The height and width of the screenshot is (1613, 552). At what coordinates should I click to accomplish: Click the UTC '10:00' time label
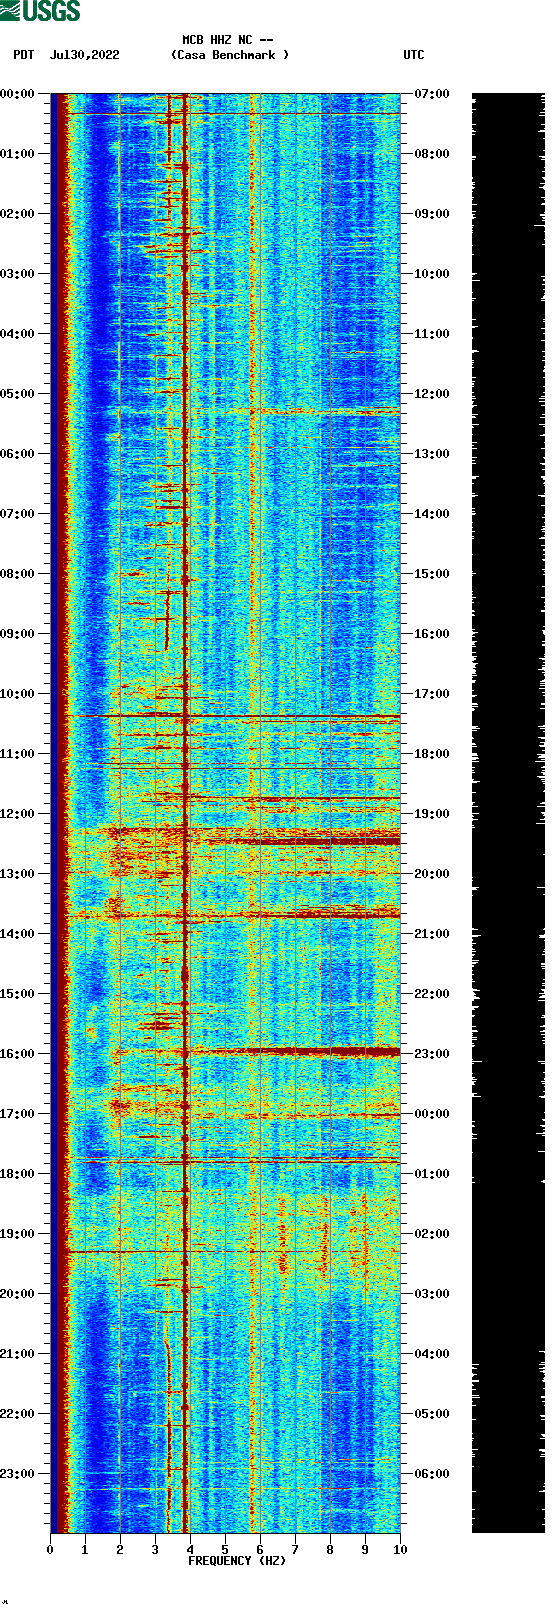click(x=432, y=274)
